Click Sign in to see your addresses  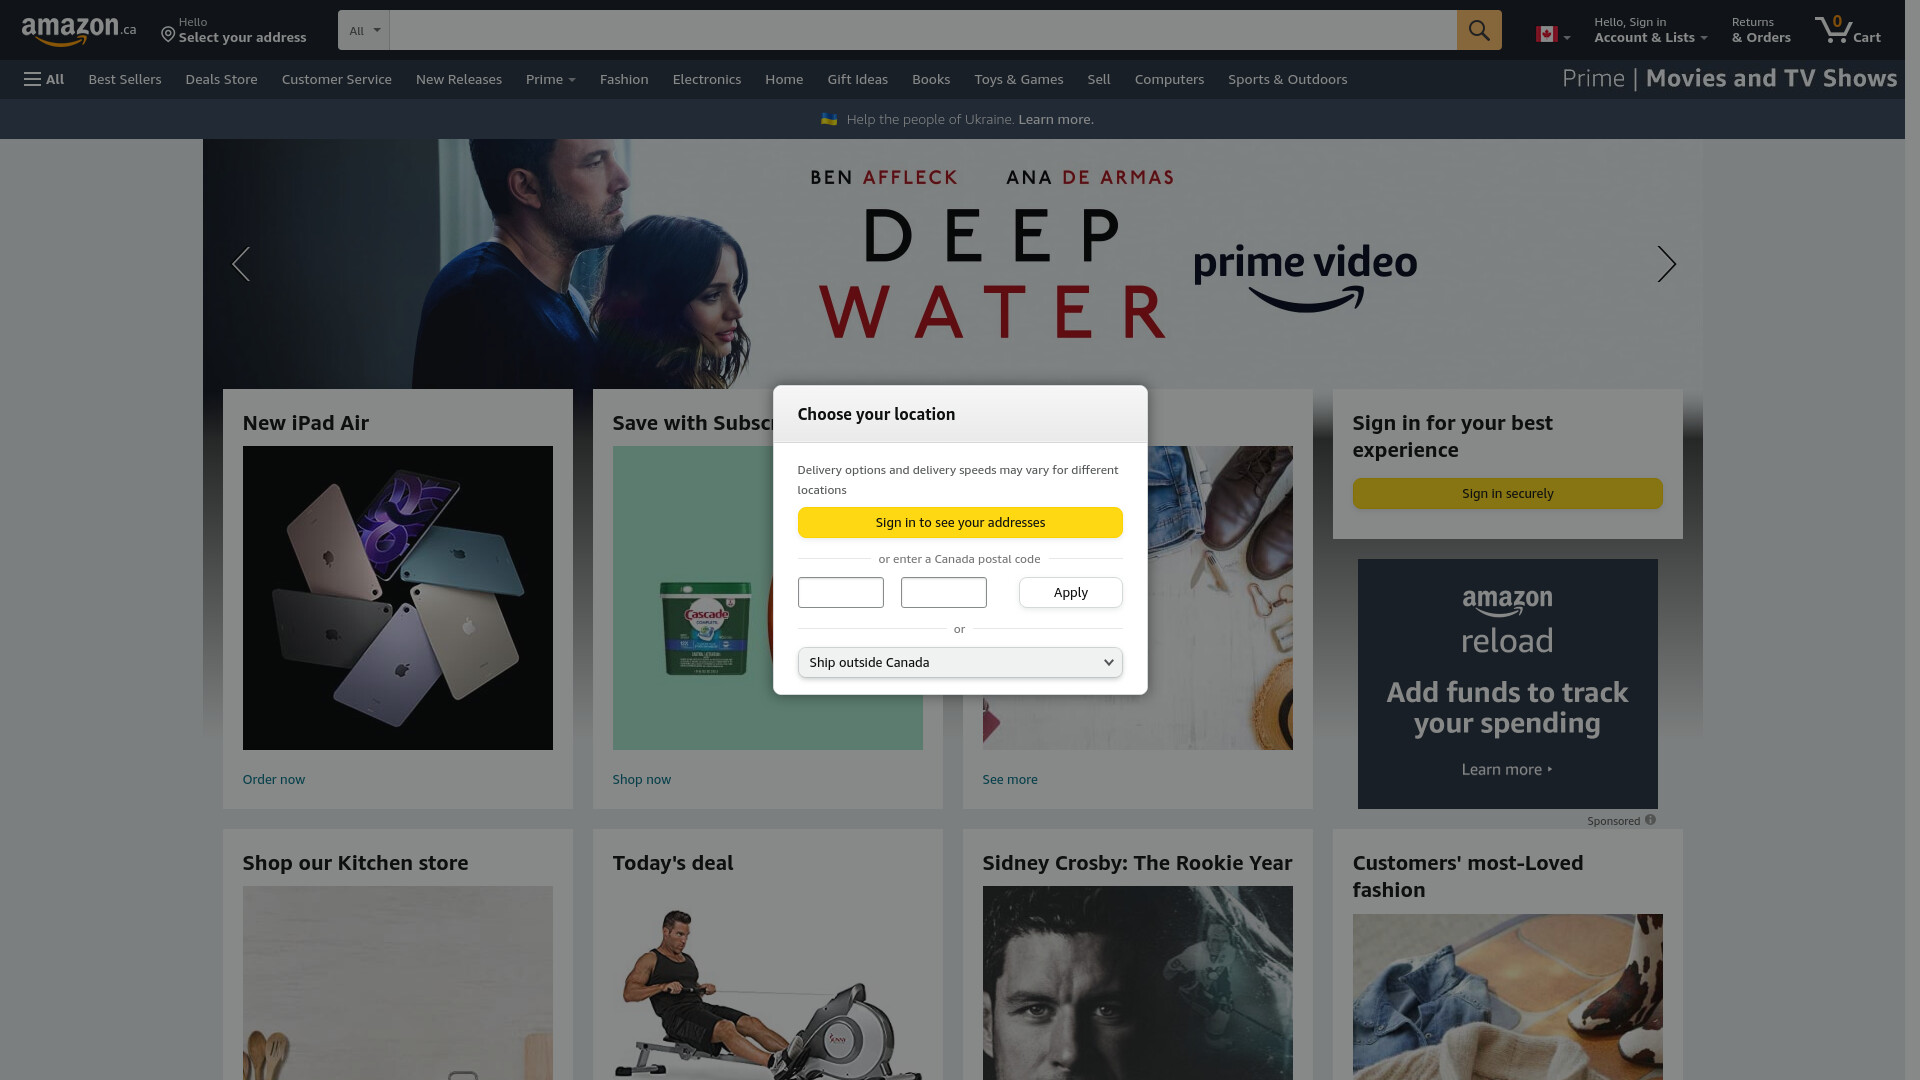pos(960,522)
